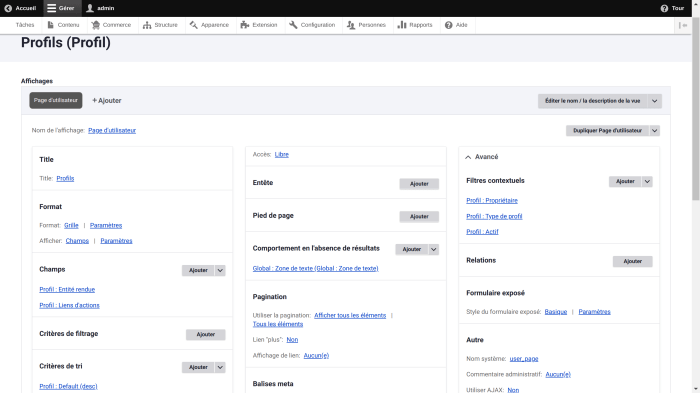Image resolution: width=700 pixels, height=393 pixels.
Task: Click + Ajouter to add a display
Action: click(107, 100)
